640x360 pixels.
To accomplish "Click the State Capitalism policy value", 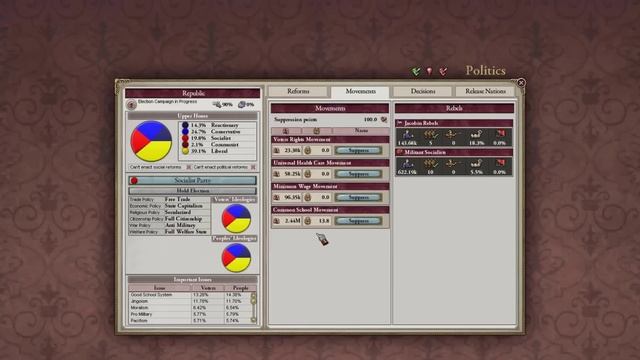I will pyautogui.click(x=183, y=206).
